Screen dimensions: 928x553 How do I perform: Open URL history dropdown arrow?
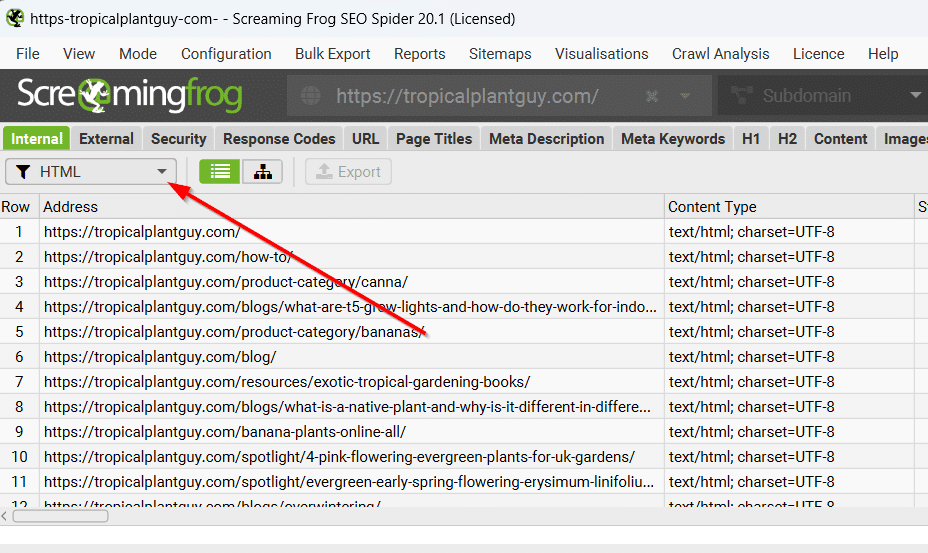tap(685, 95)
